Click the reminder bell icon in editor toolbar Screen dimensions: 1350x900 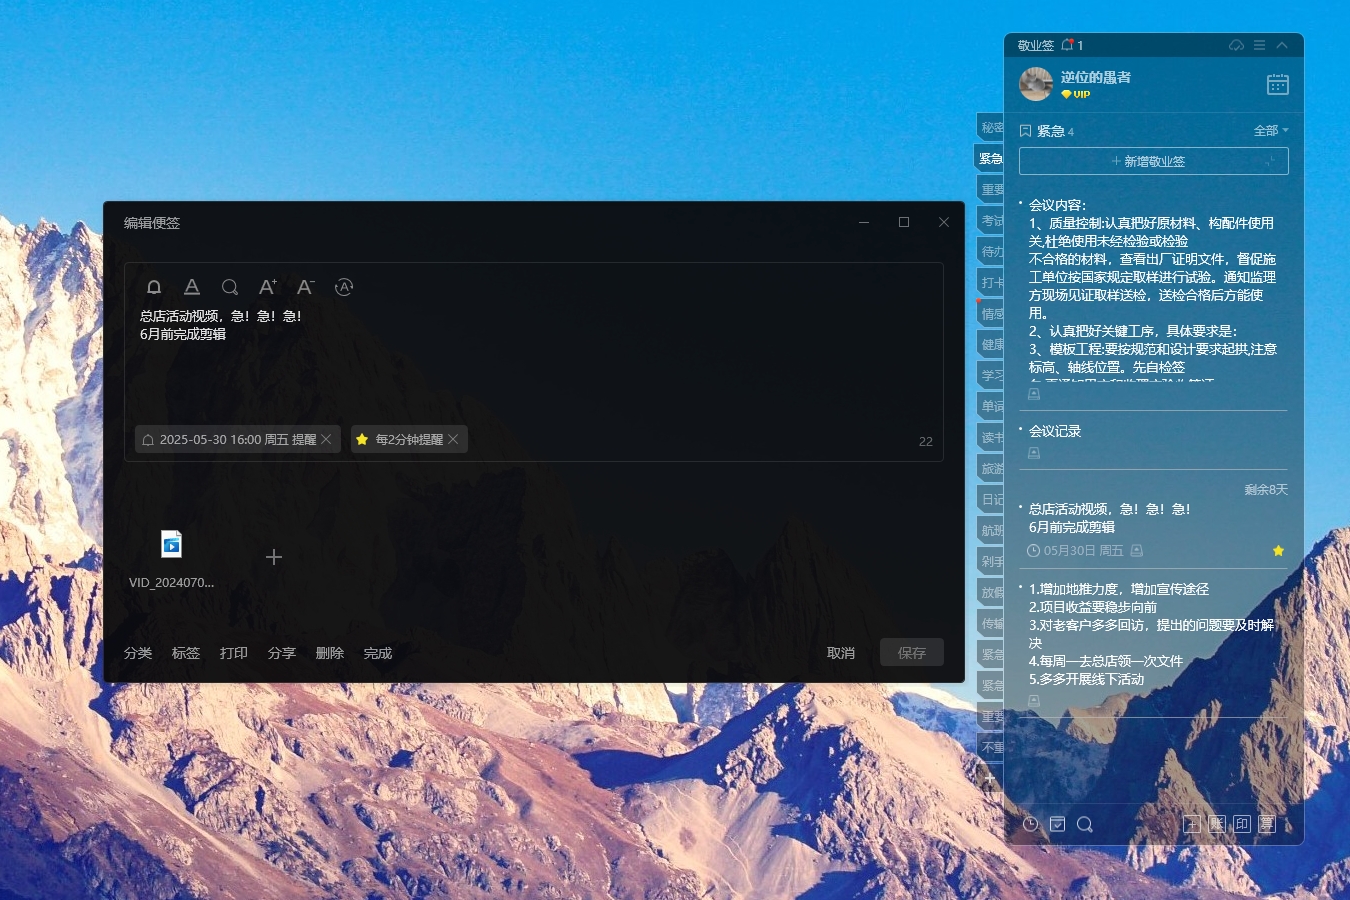click(x=154, y=287)
